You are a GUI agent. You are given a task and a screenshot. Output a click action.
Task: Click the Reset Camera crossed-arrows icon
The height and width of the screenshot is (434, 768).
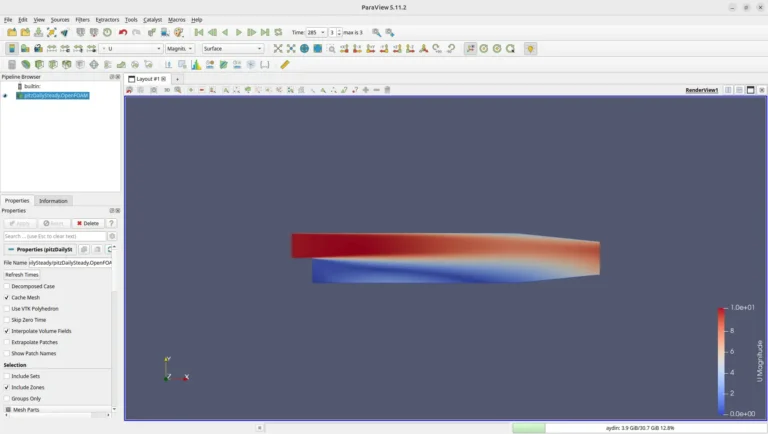(278, 48)
